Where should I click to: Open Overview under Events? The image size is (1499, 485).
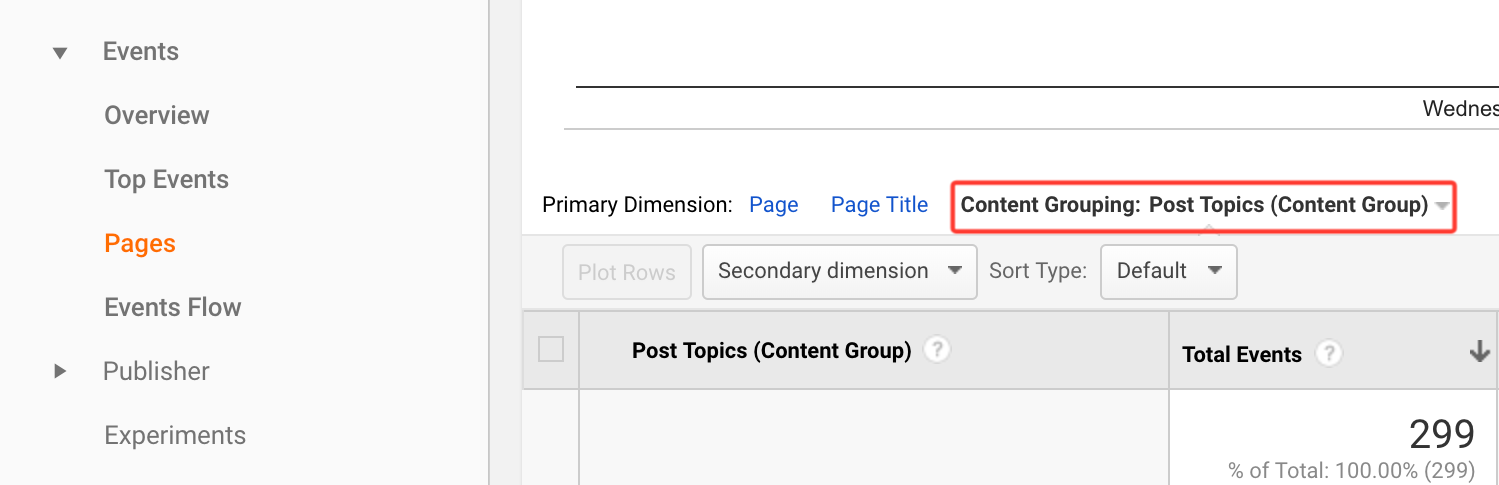(157, 115)
